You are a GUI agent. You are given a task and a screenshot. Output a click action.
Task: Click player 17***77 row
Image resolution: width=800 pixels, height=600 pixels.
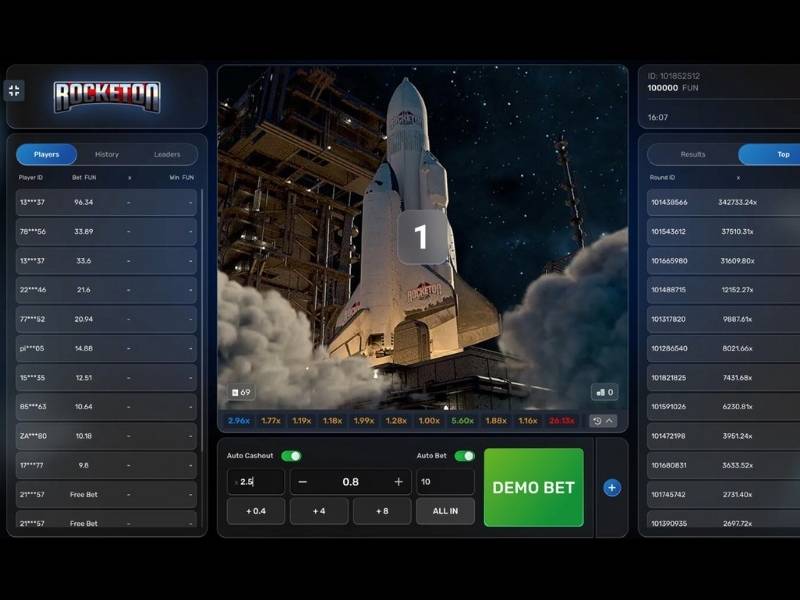tap(106, 465)
